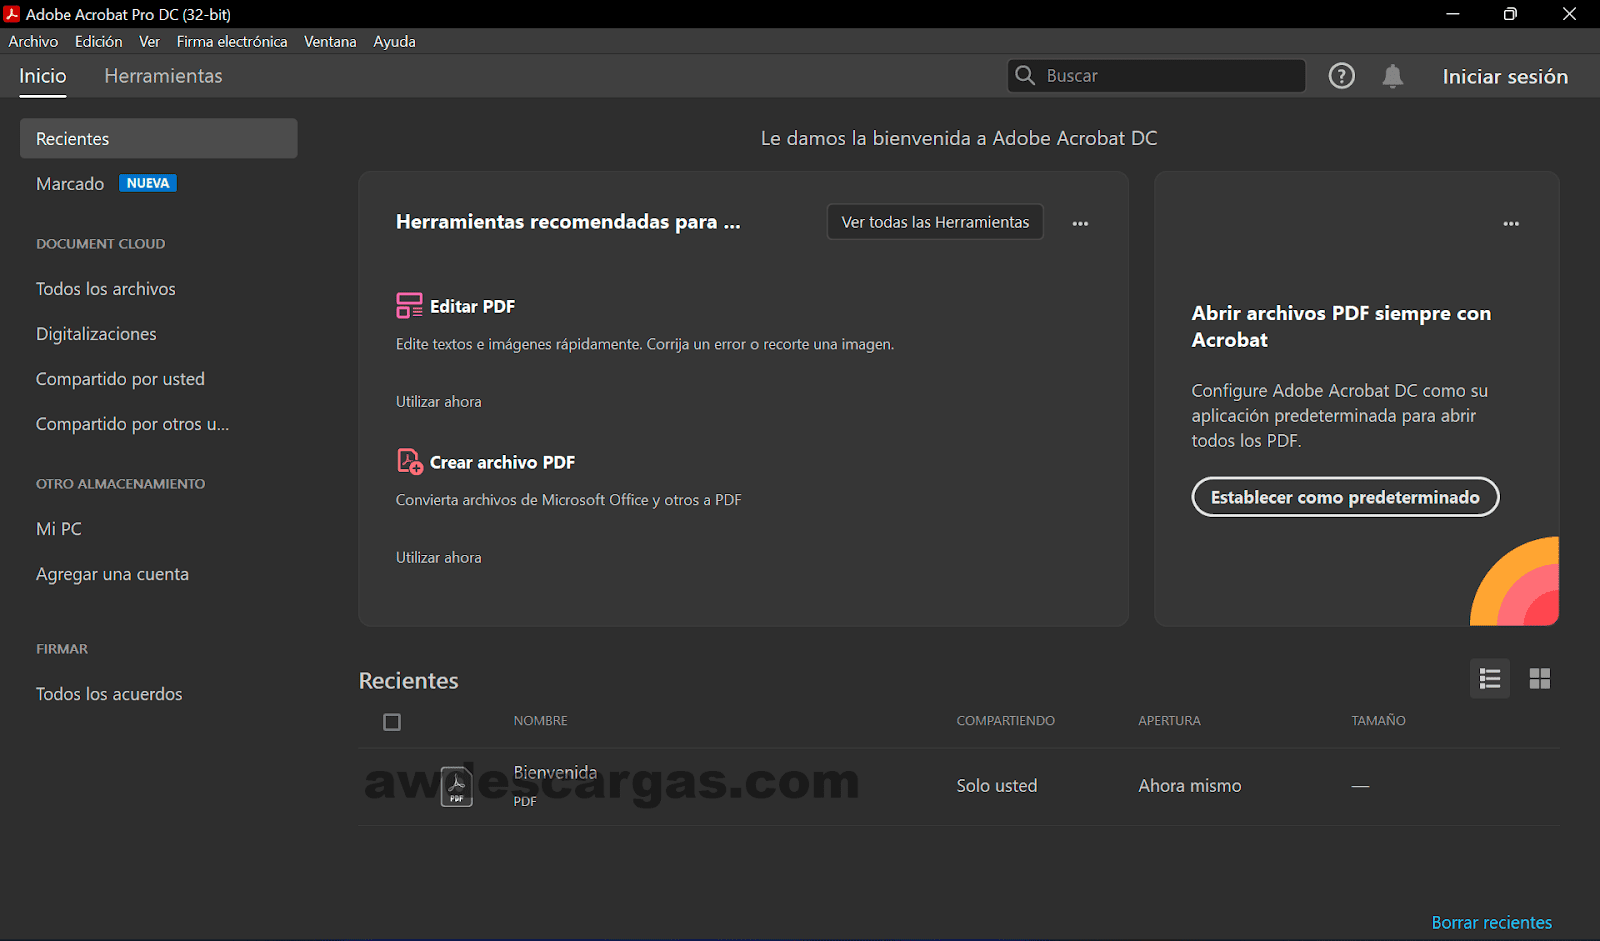
Task: Open options menu on the default app card
Action: pos(1511,223)
